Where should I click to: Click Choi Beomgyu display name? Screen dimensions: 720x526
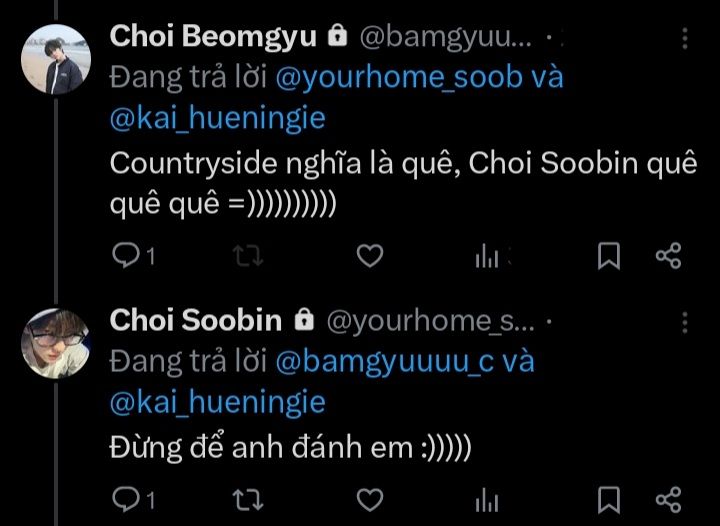pyautogui.click(x=214, y=37)
